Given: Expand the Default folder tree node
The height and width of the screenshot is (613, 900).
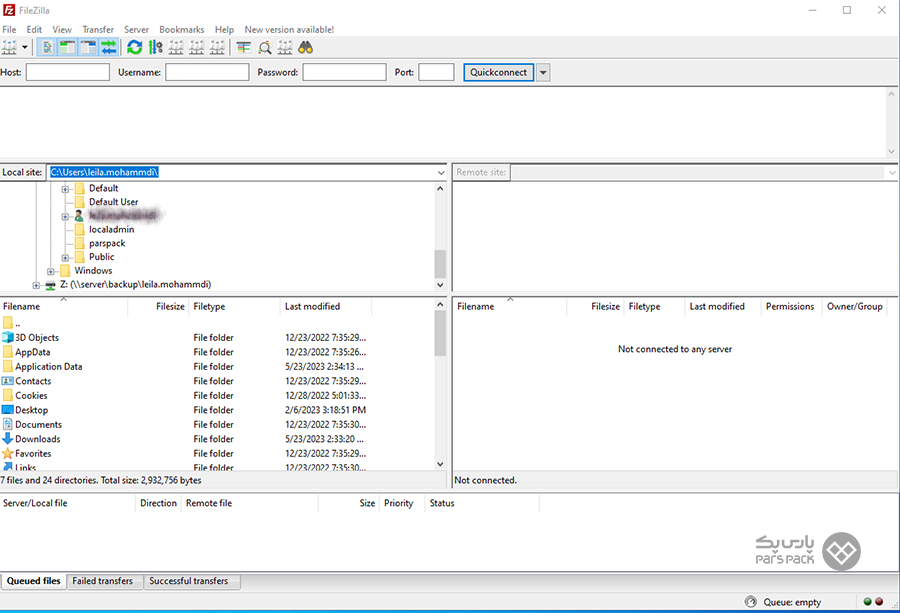Looking at the screenshot, I should [x=65, y=188].
